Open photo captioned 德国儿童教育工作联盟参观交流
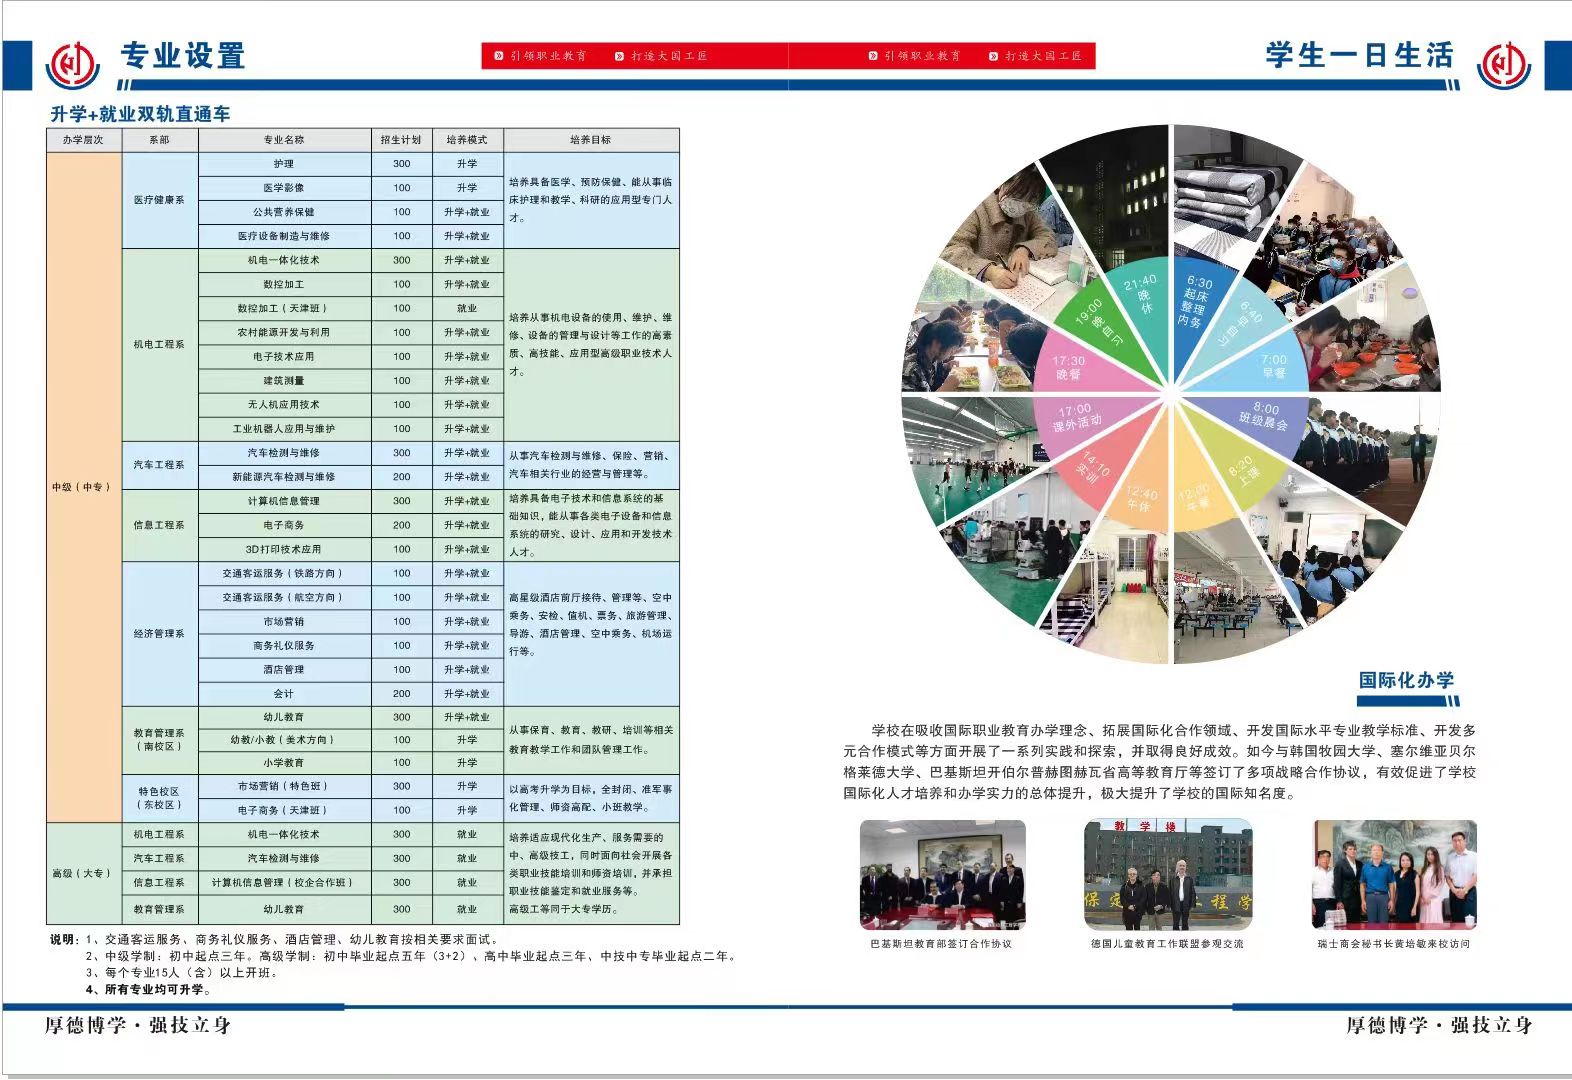 pos(1168,875)
